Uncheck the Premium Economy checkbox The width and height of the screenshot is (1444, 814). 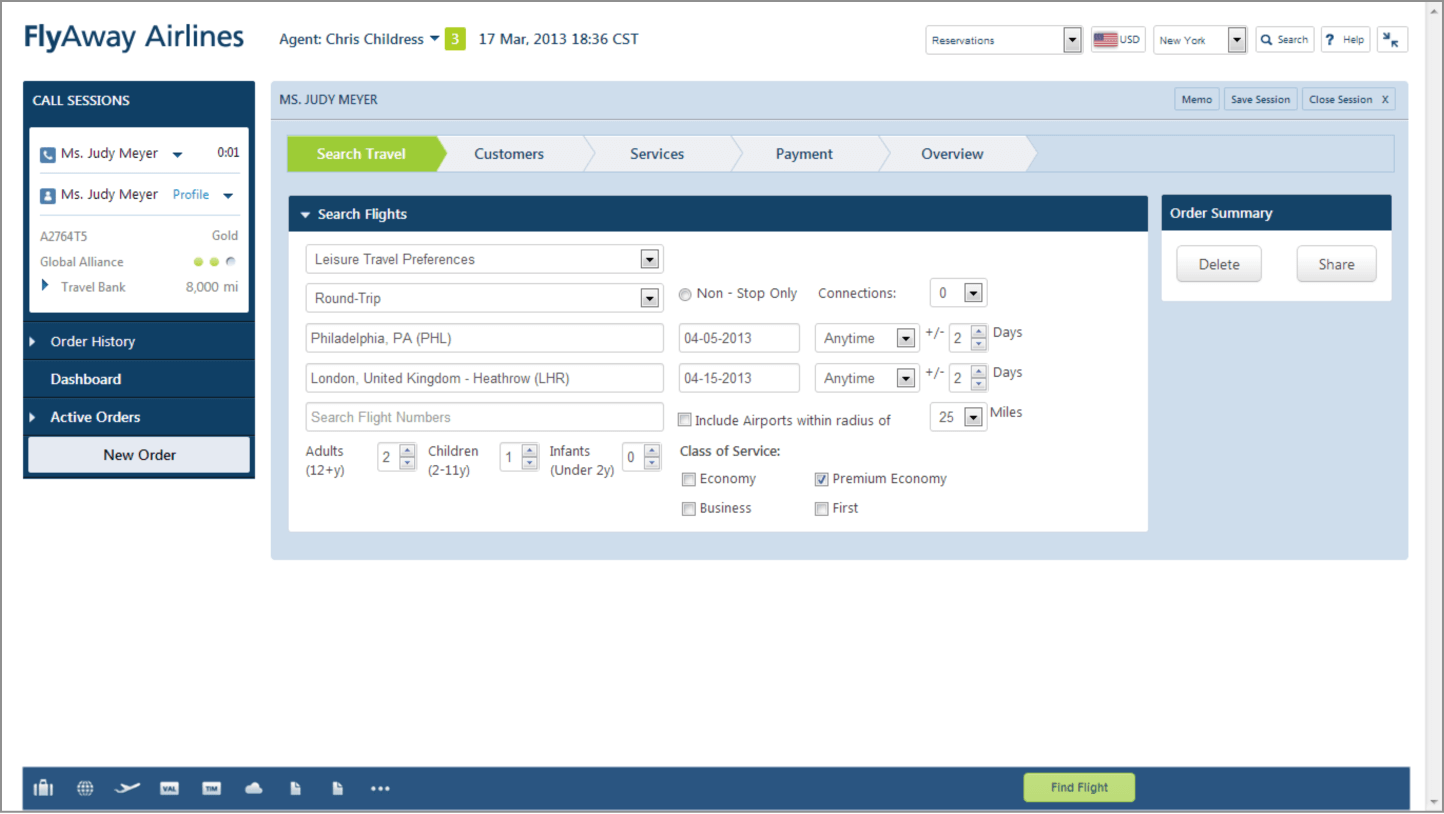point(821,480)
